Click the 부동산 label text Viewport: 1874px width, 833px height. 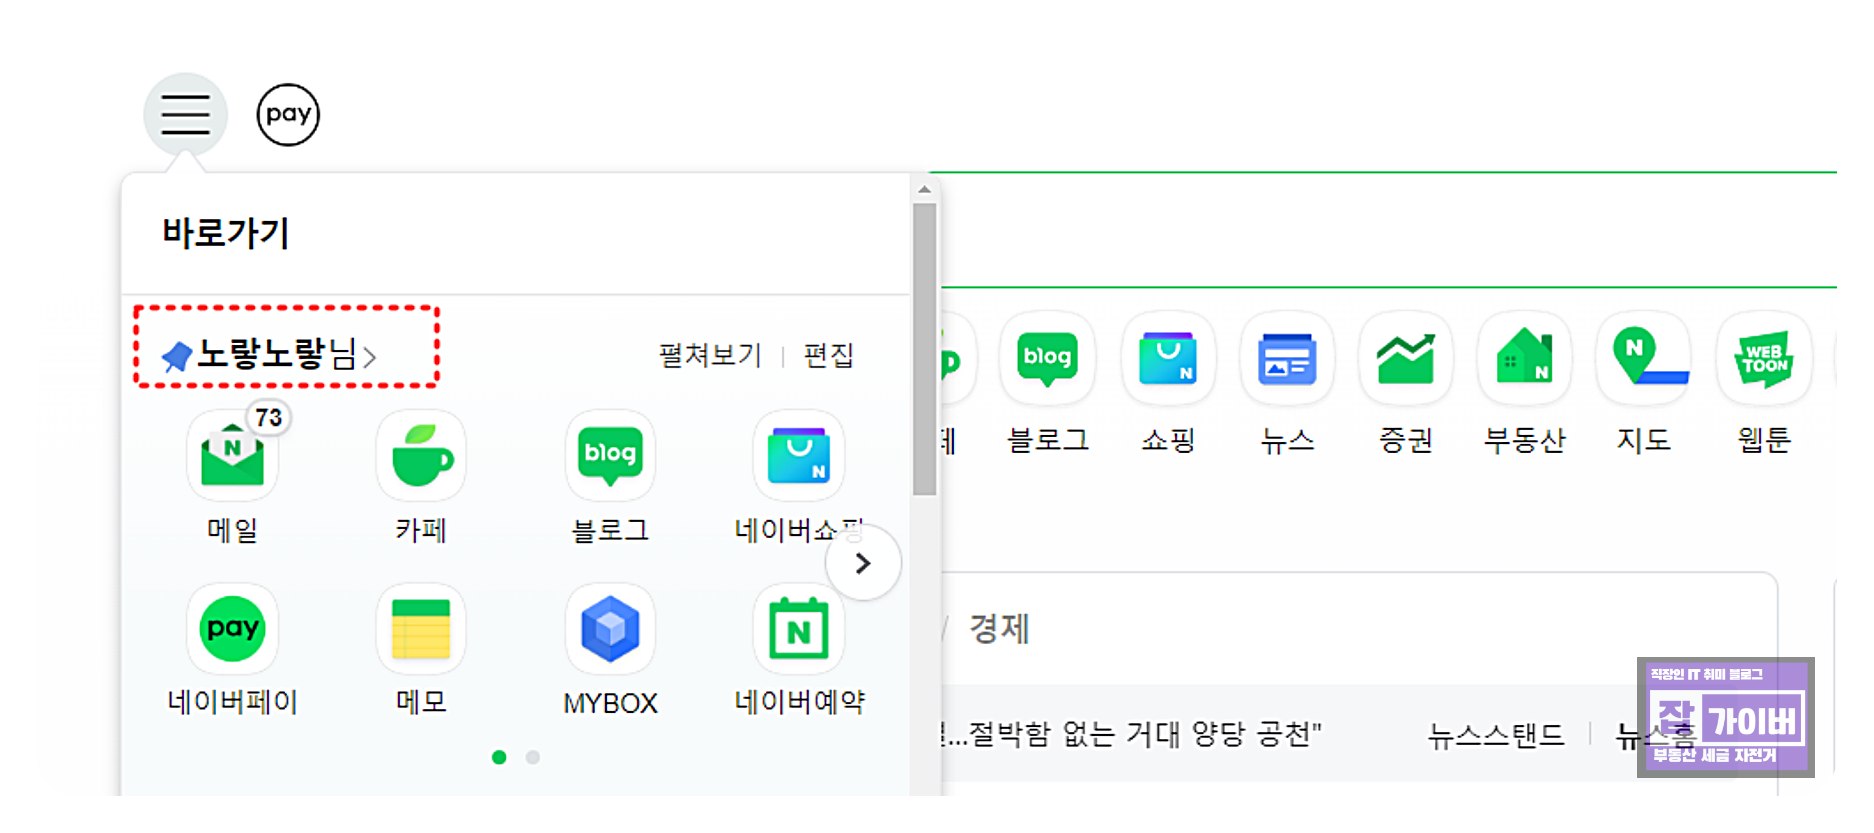click(1524, 440)
